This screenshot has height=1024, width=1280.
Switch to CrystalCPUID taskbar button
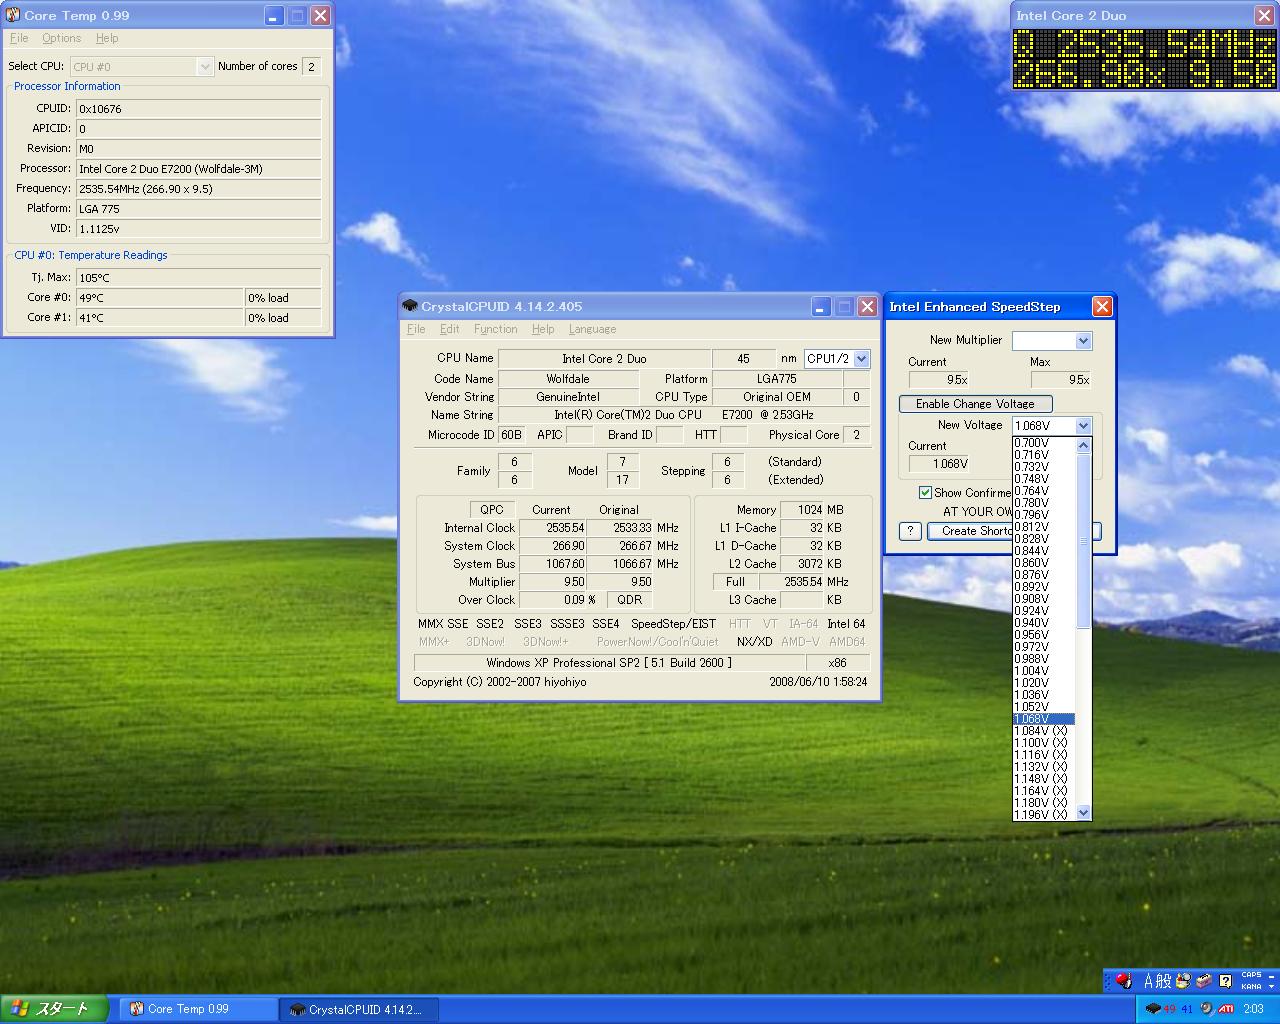(358, 1009)
